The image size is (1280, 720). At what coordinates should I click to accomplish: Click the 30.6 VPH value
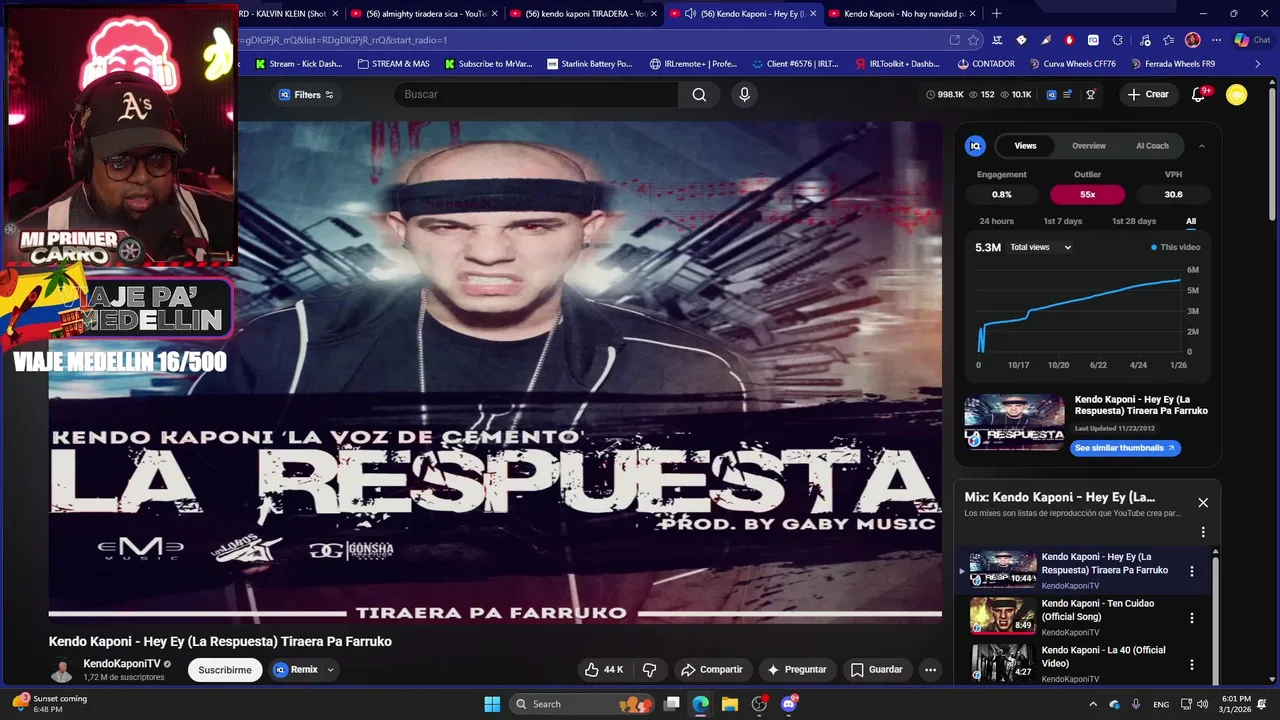click(x=1173, y=195)
